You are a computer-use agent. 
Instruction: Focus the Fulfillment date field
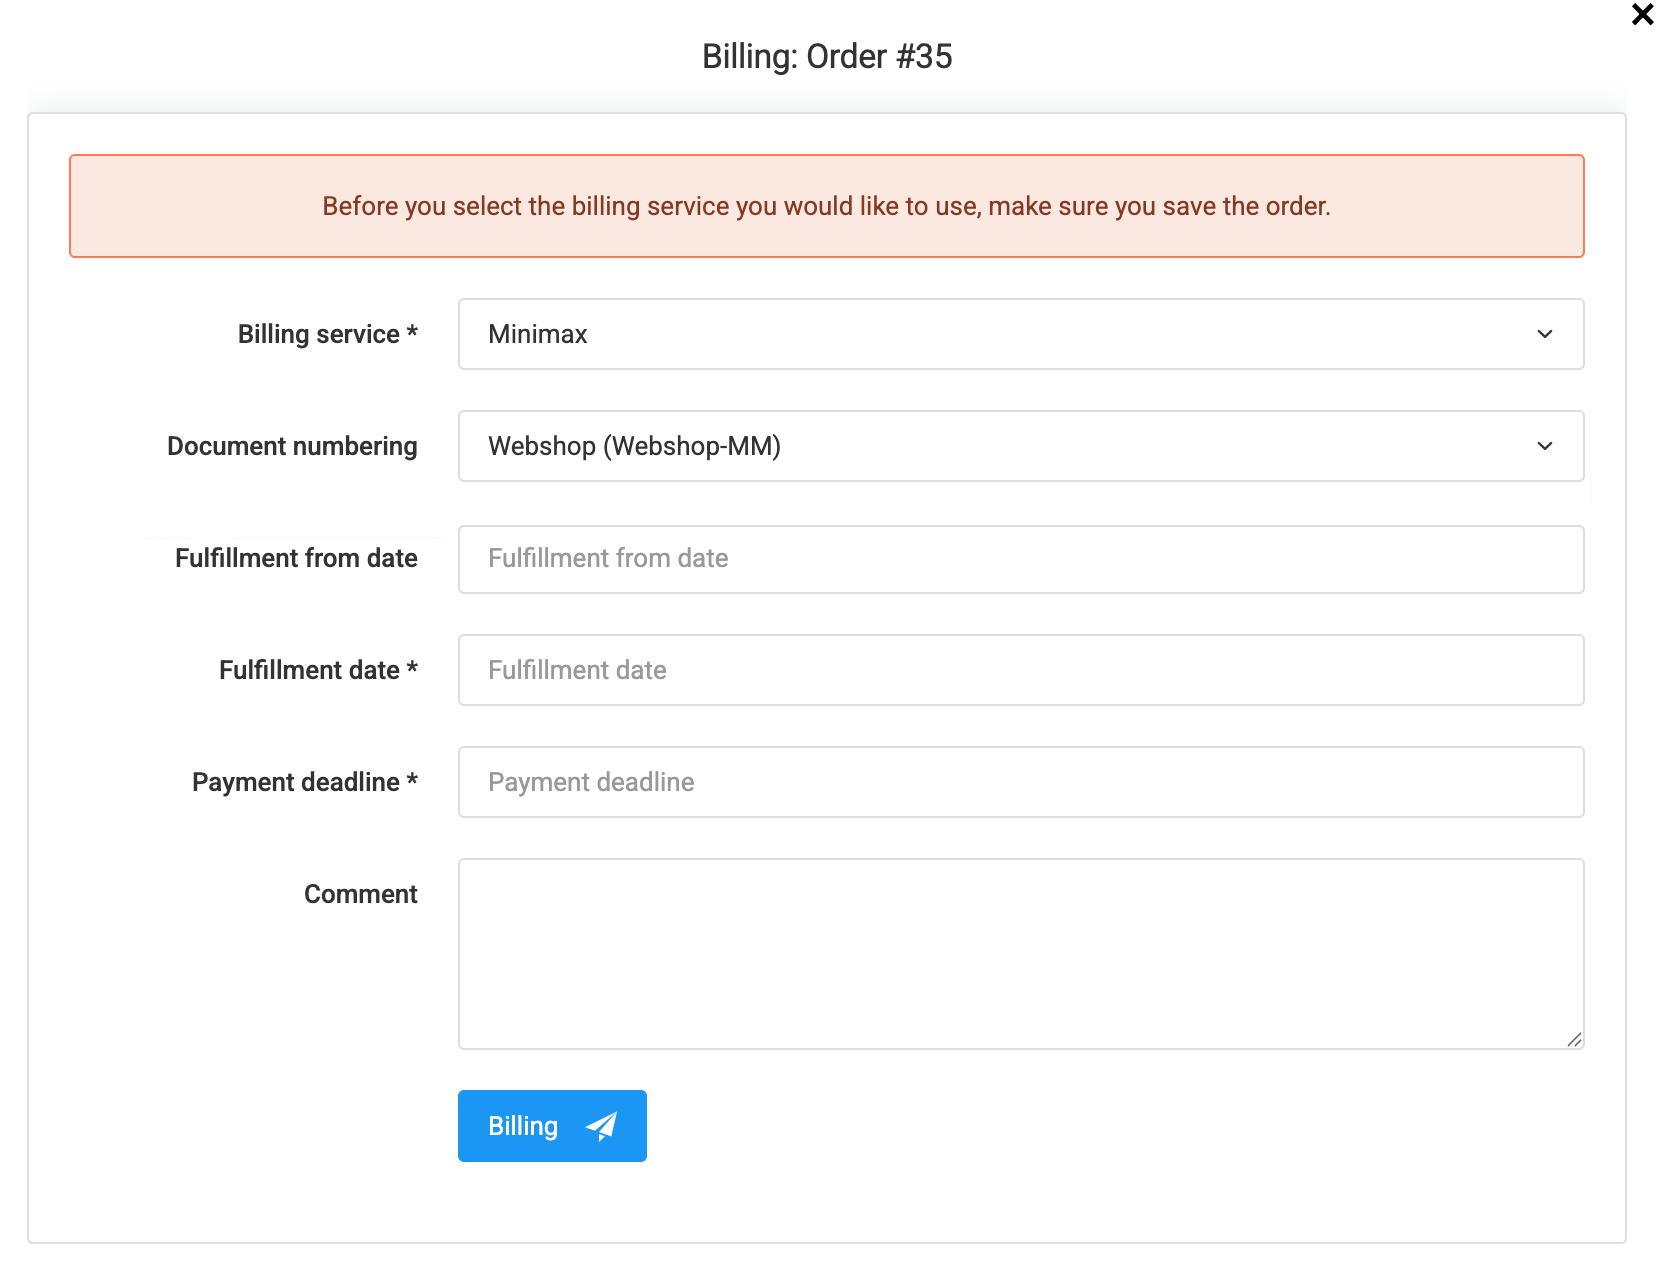[x=1021, y=670]
